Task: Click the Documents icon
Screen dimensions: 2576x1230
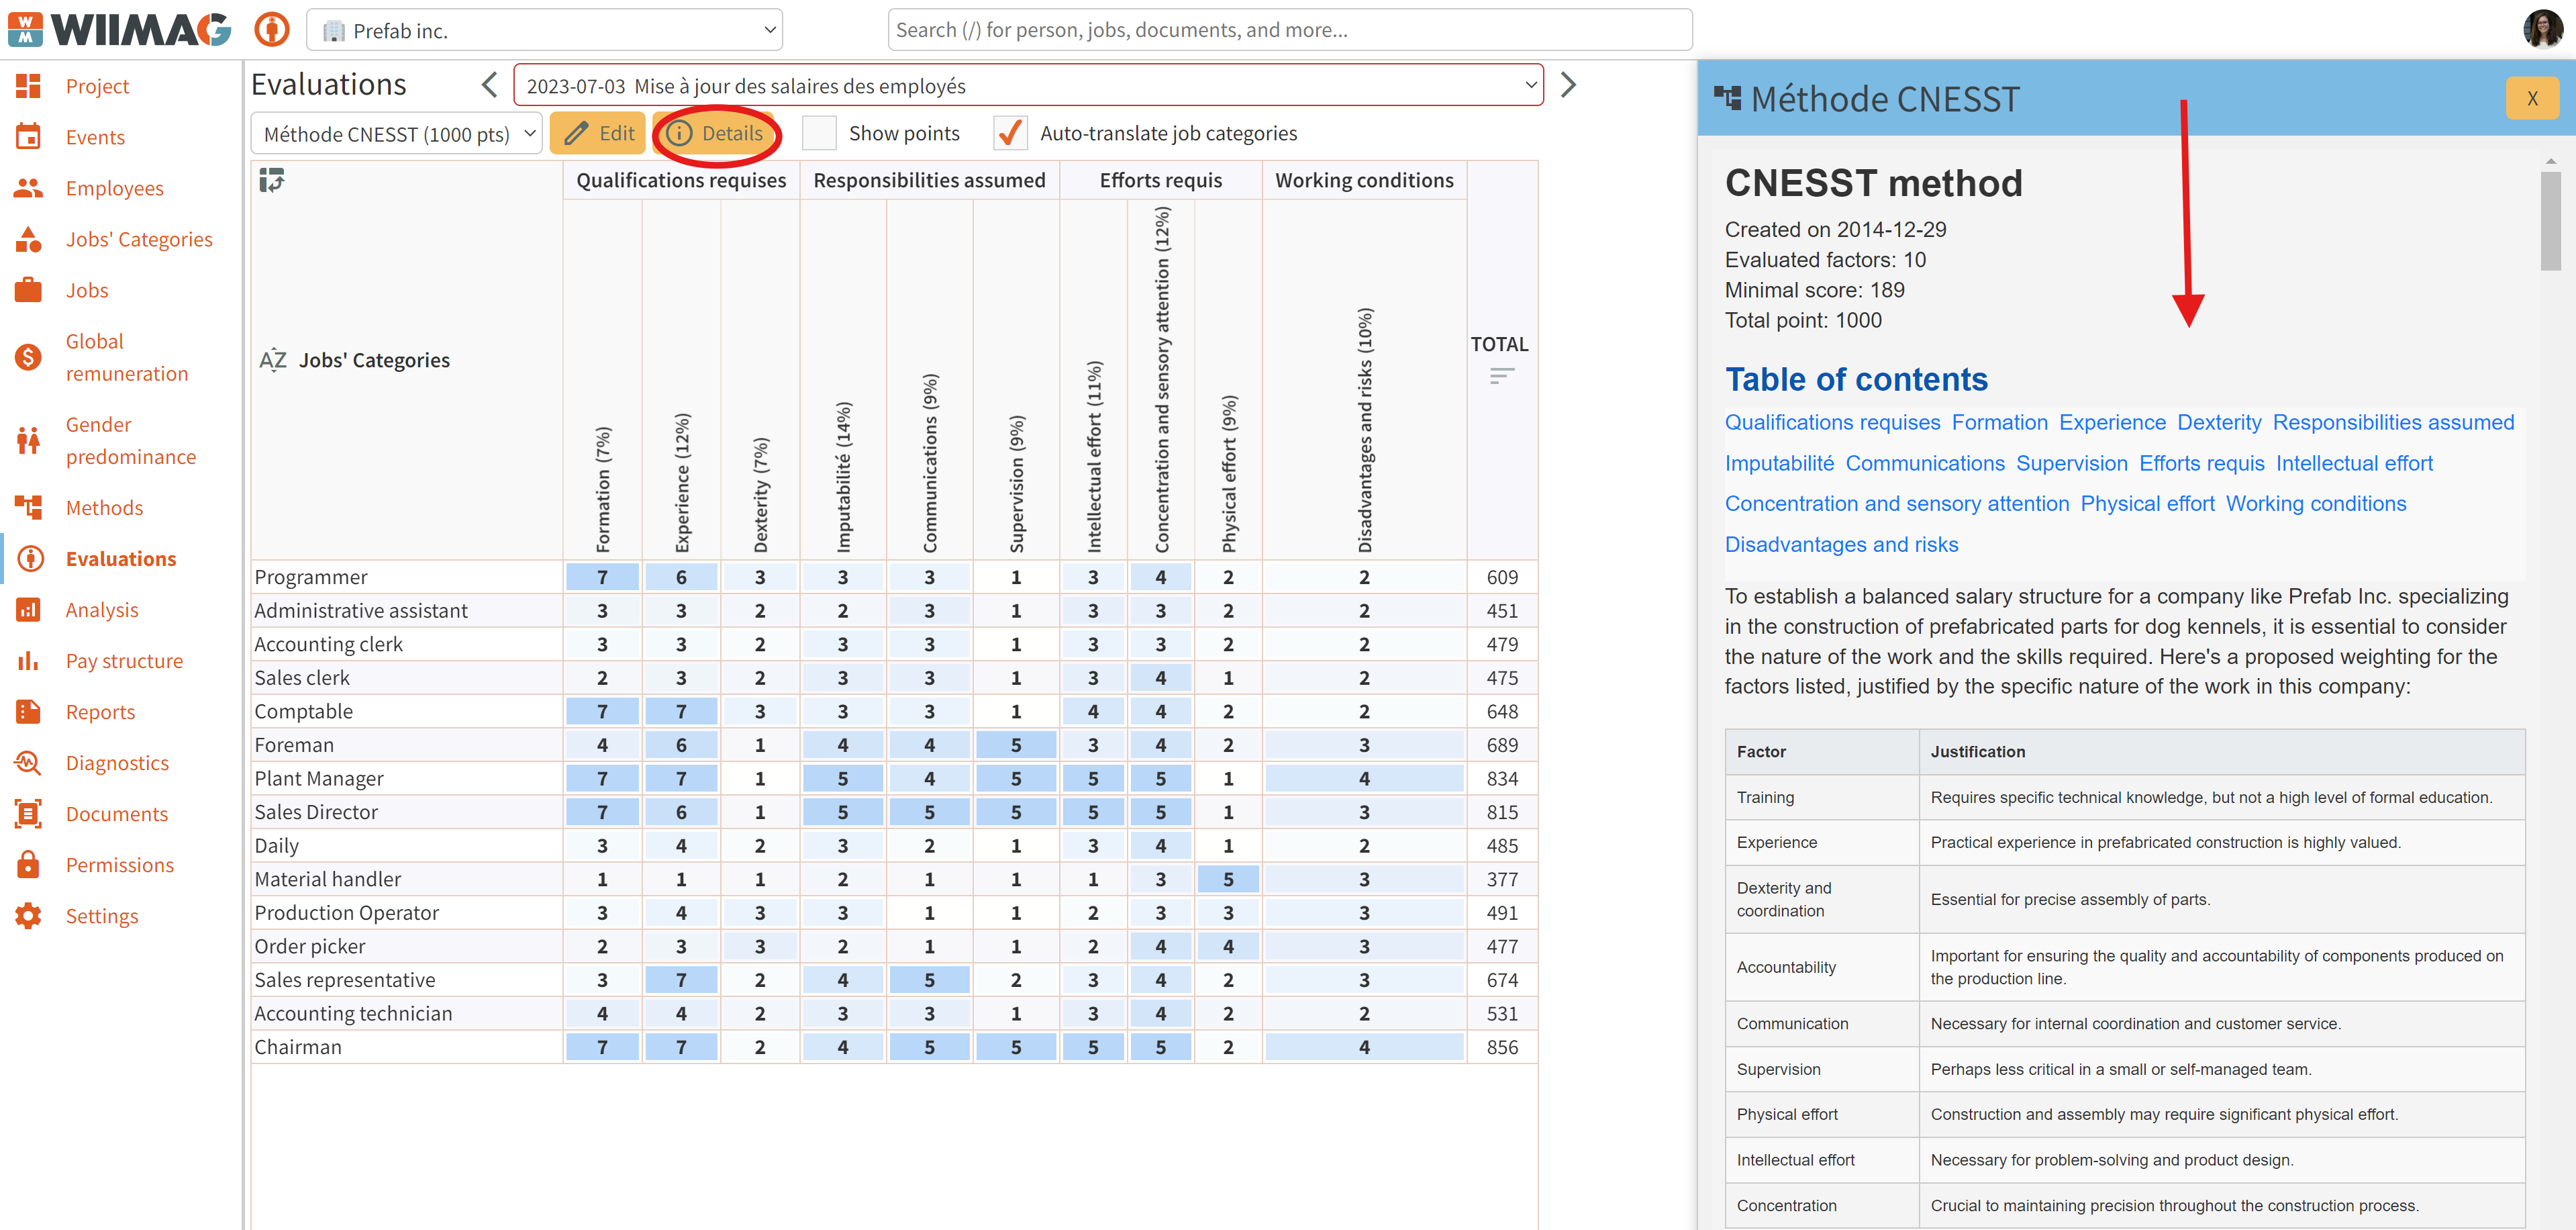Action: [28, 813]
